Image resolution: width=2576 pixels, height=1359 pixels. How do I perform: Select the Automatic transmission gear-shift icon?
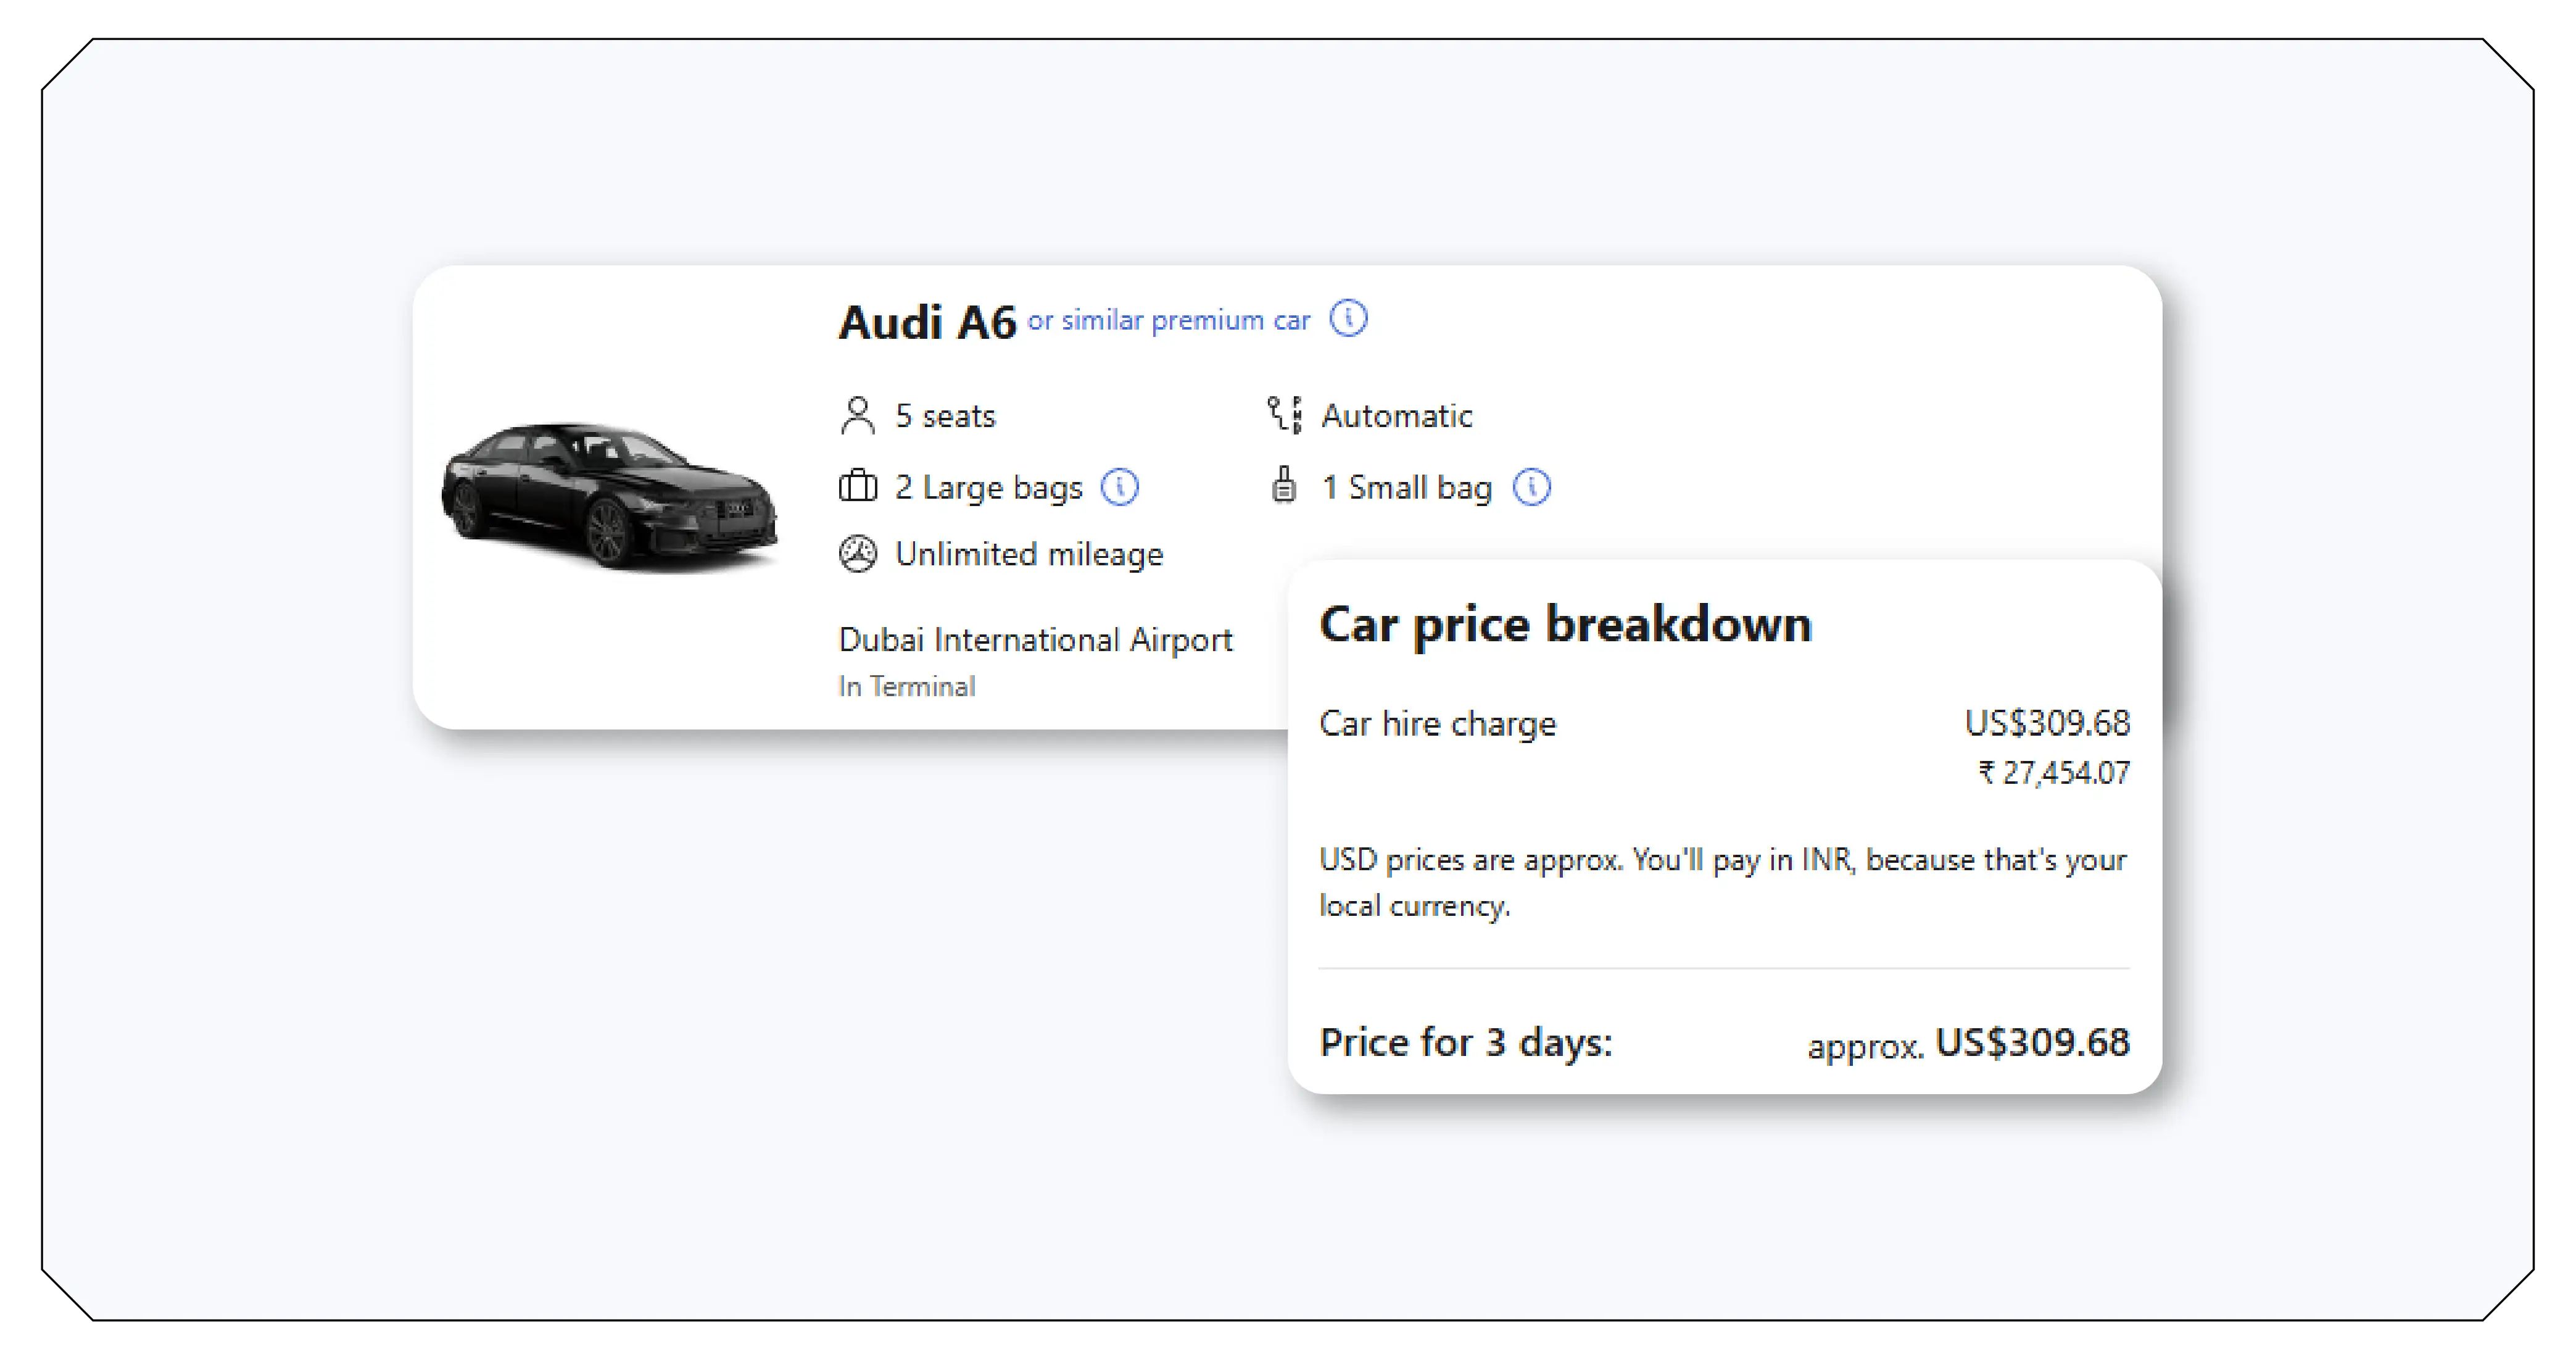[1284, 414]
